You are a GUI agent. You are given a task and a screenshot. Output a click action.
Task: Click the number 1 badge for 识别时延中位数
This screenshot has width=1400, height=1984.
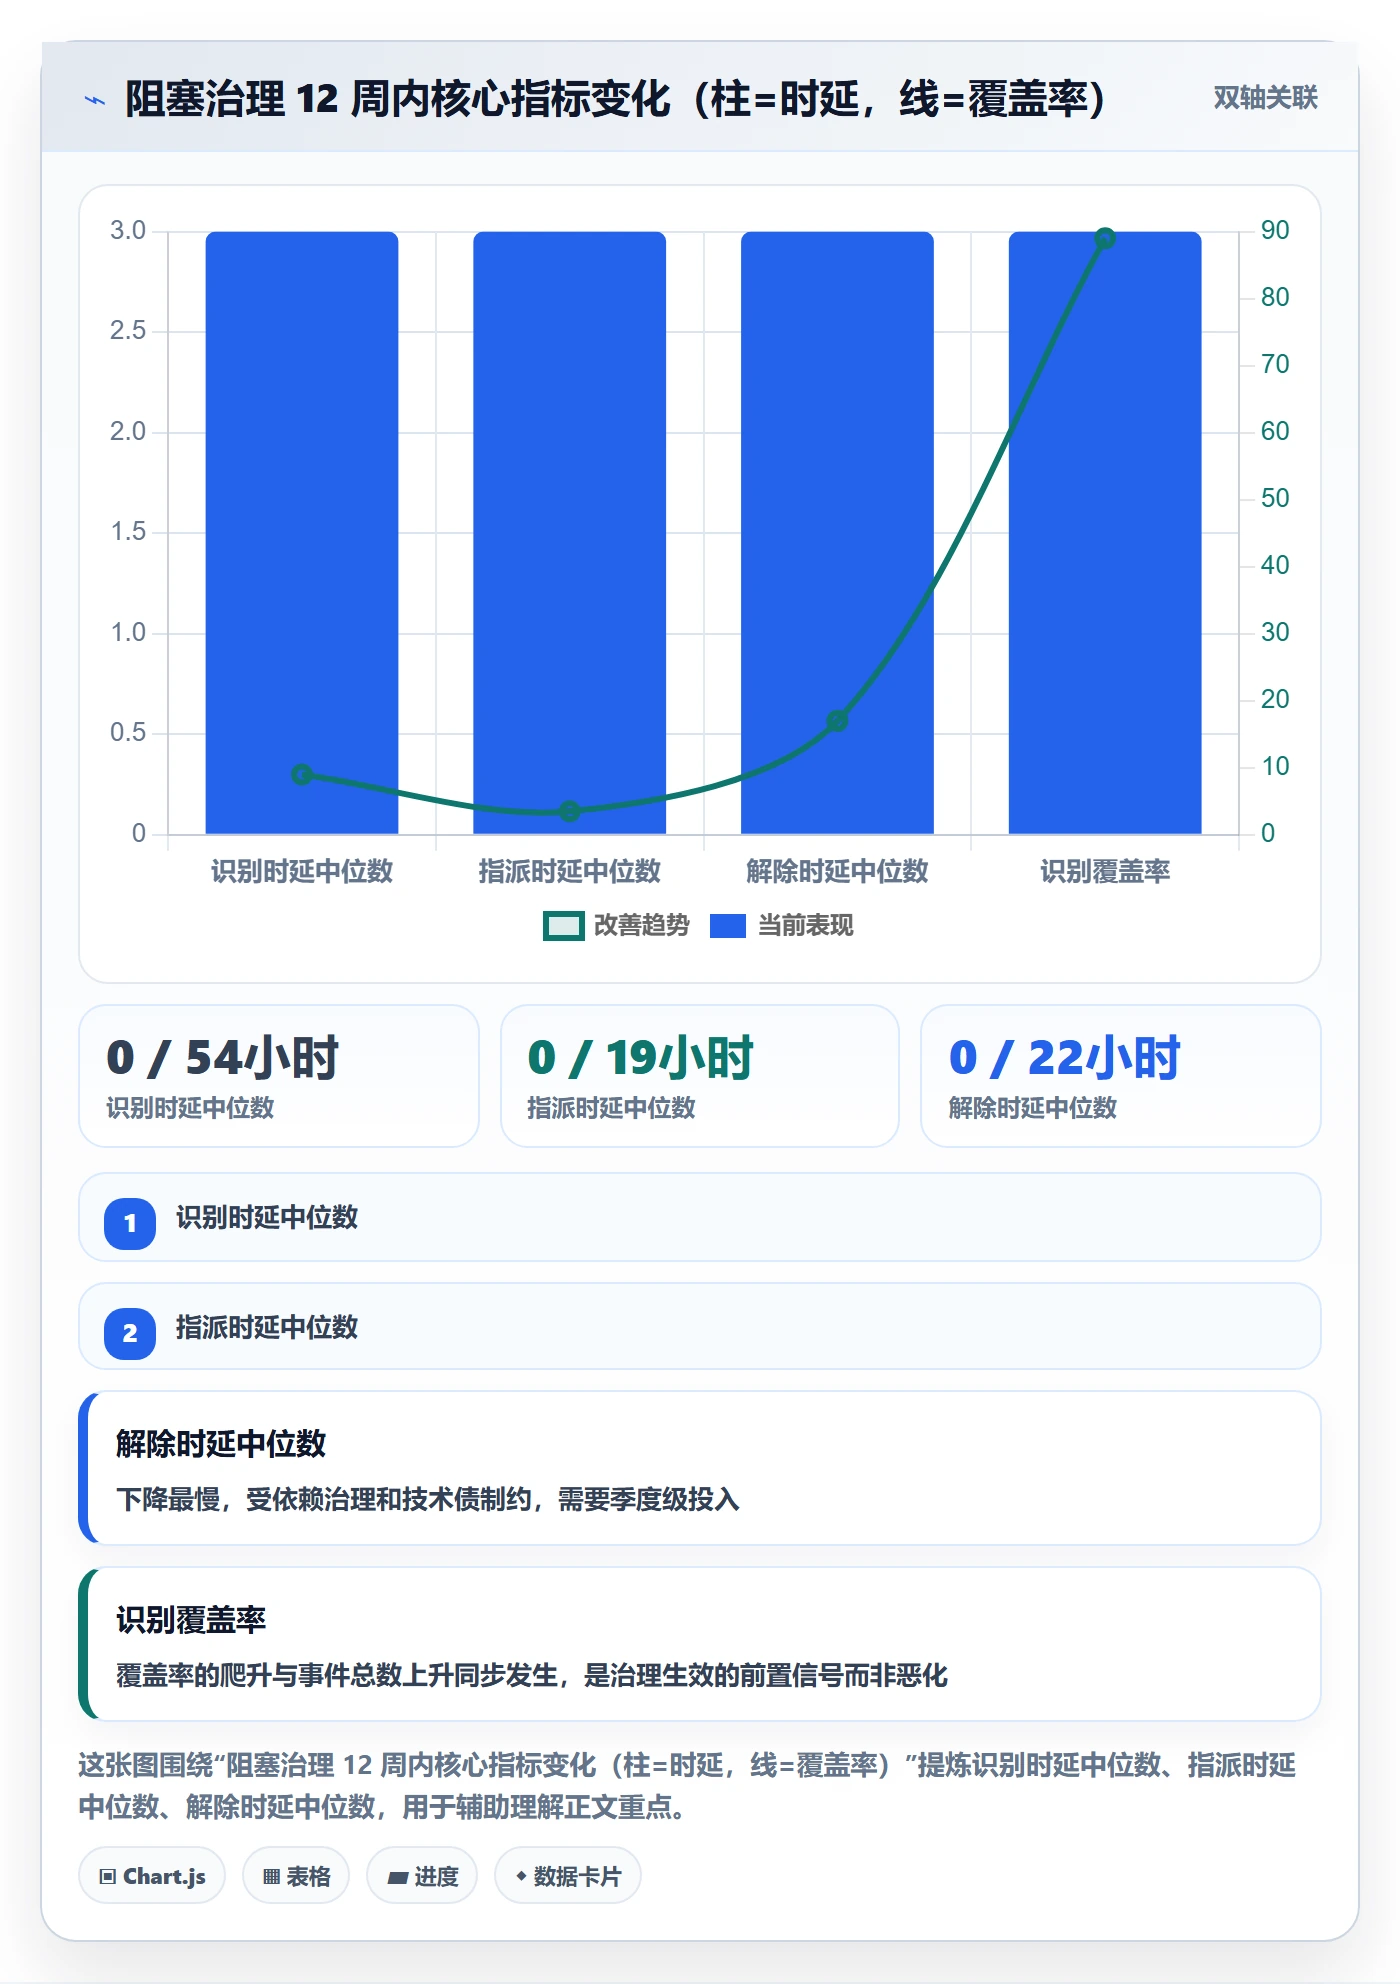[x=130, y=1223]
